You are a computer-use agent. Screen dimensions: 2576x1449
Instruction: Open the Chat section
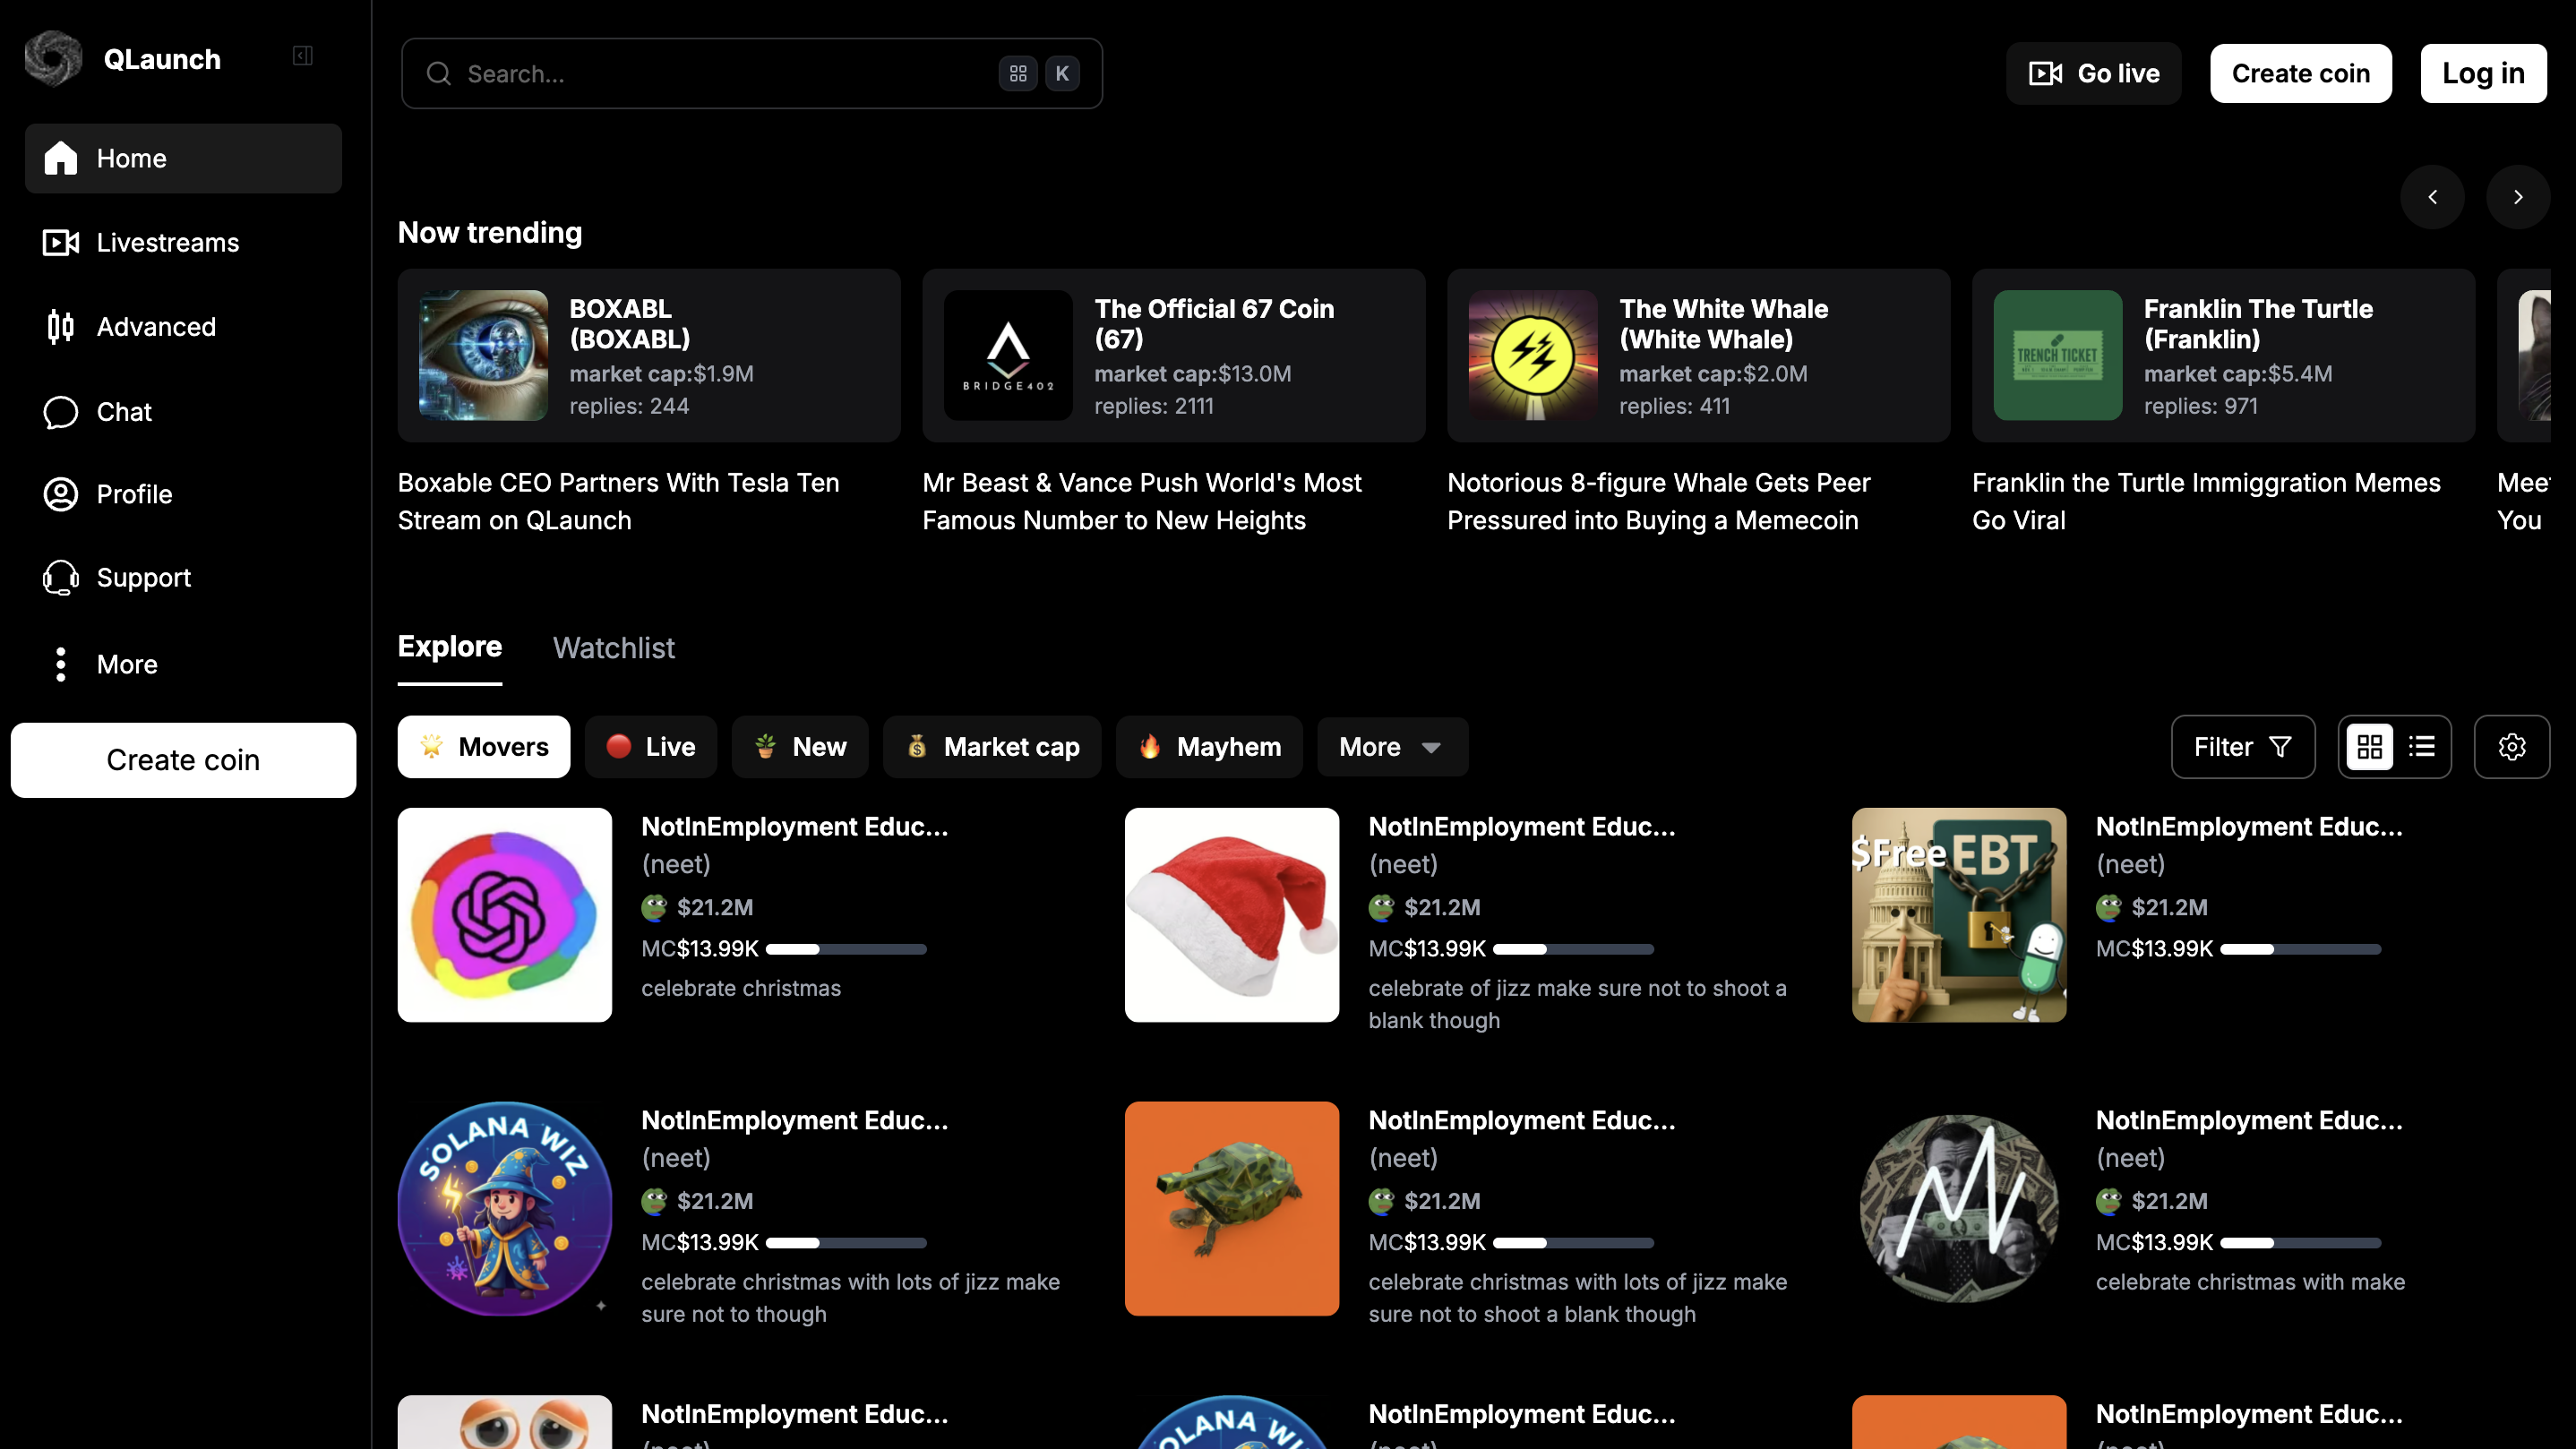(x=124, y=412)
